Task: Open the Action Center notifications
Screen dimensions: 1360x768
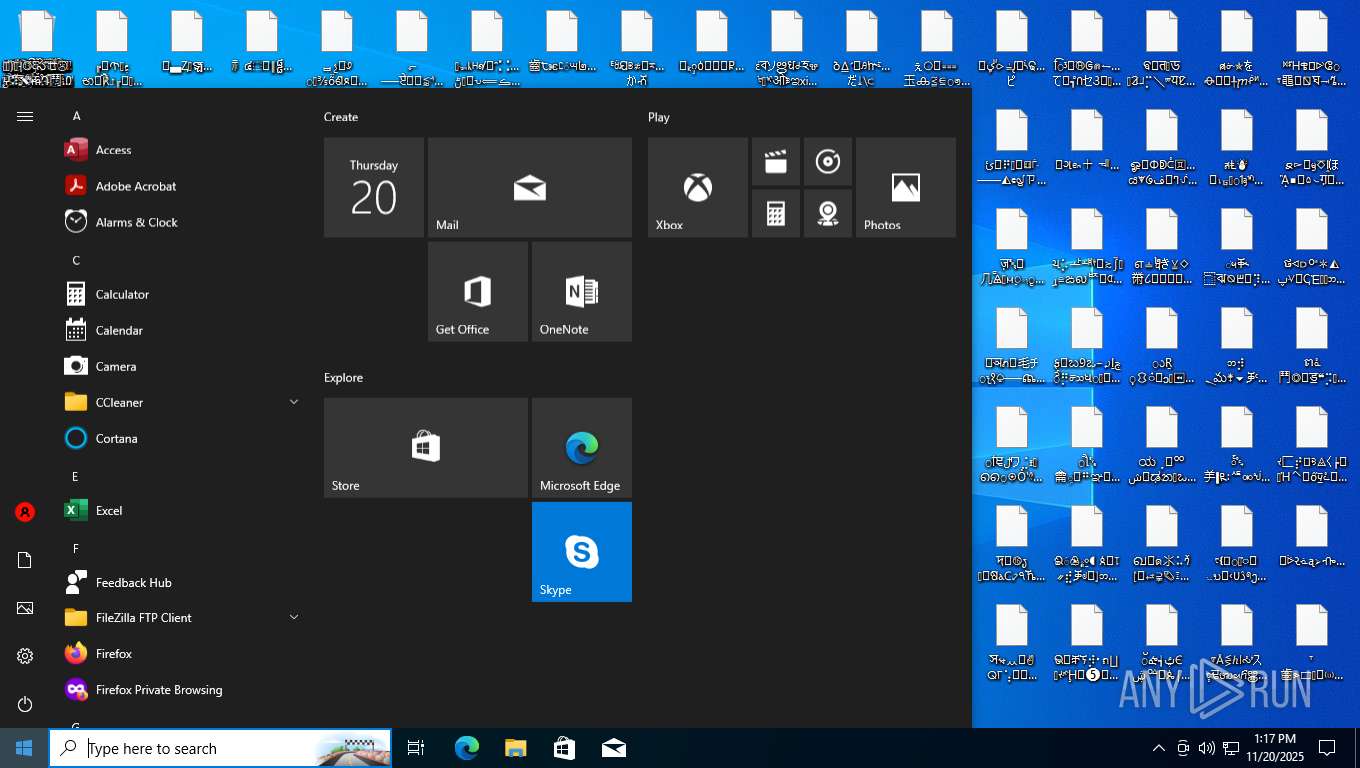Action: tap(1327, 748)
